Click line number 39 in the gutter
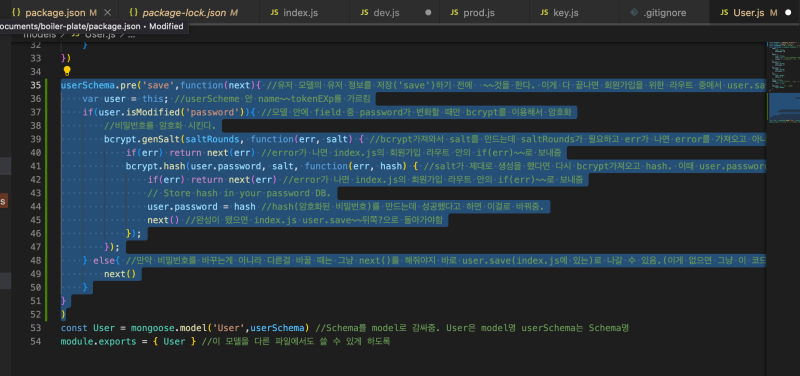The image size is (800, 376). [36, 139]
